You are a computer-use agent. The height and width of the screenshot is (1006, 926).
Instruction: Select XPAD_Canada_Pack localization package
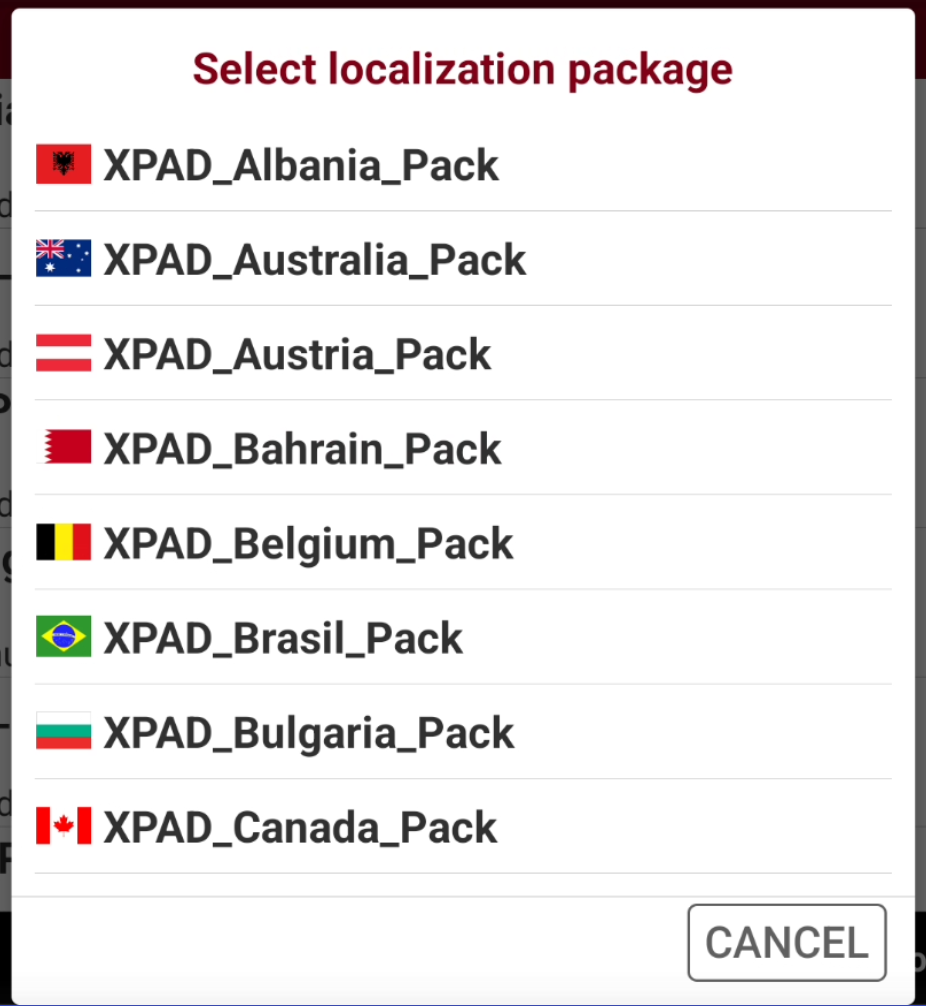(463, 826)
